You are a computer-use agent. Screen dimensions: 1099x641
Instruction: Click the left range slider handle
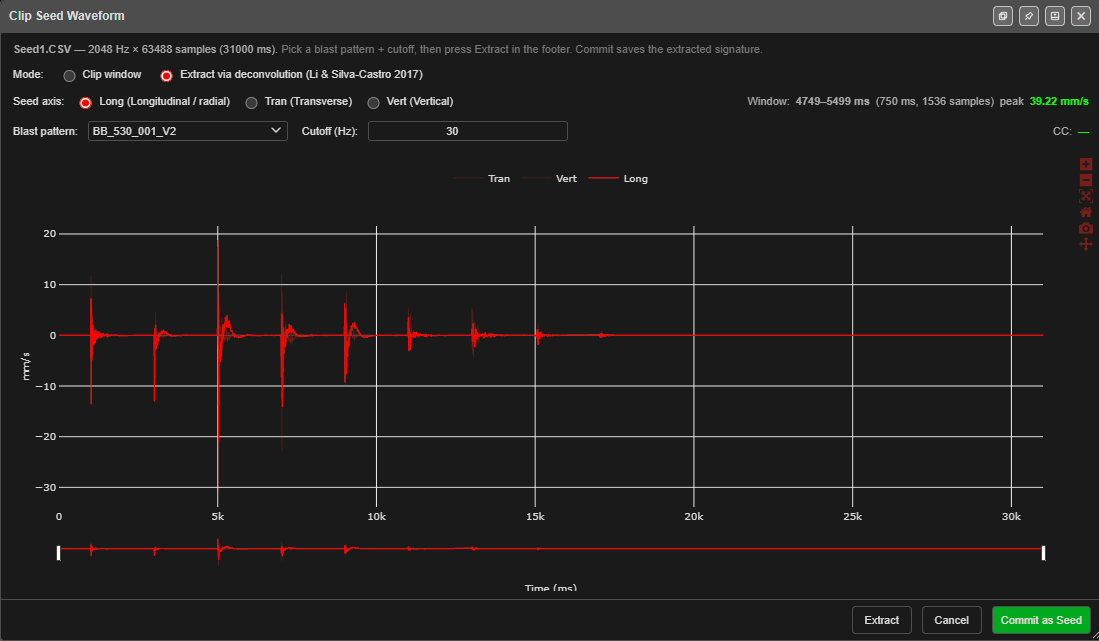pos(58,553)
